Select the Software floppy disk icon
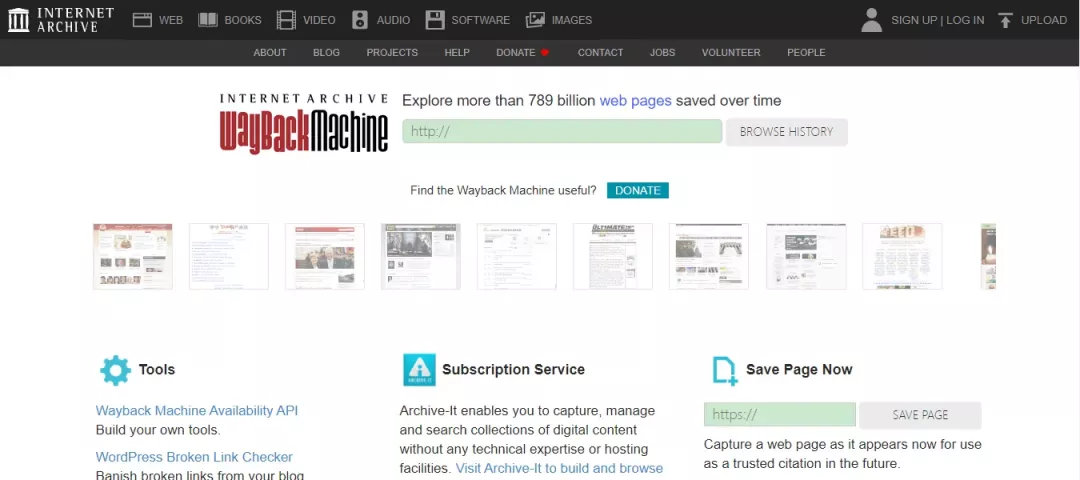 click(435, 20)
